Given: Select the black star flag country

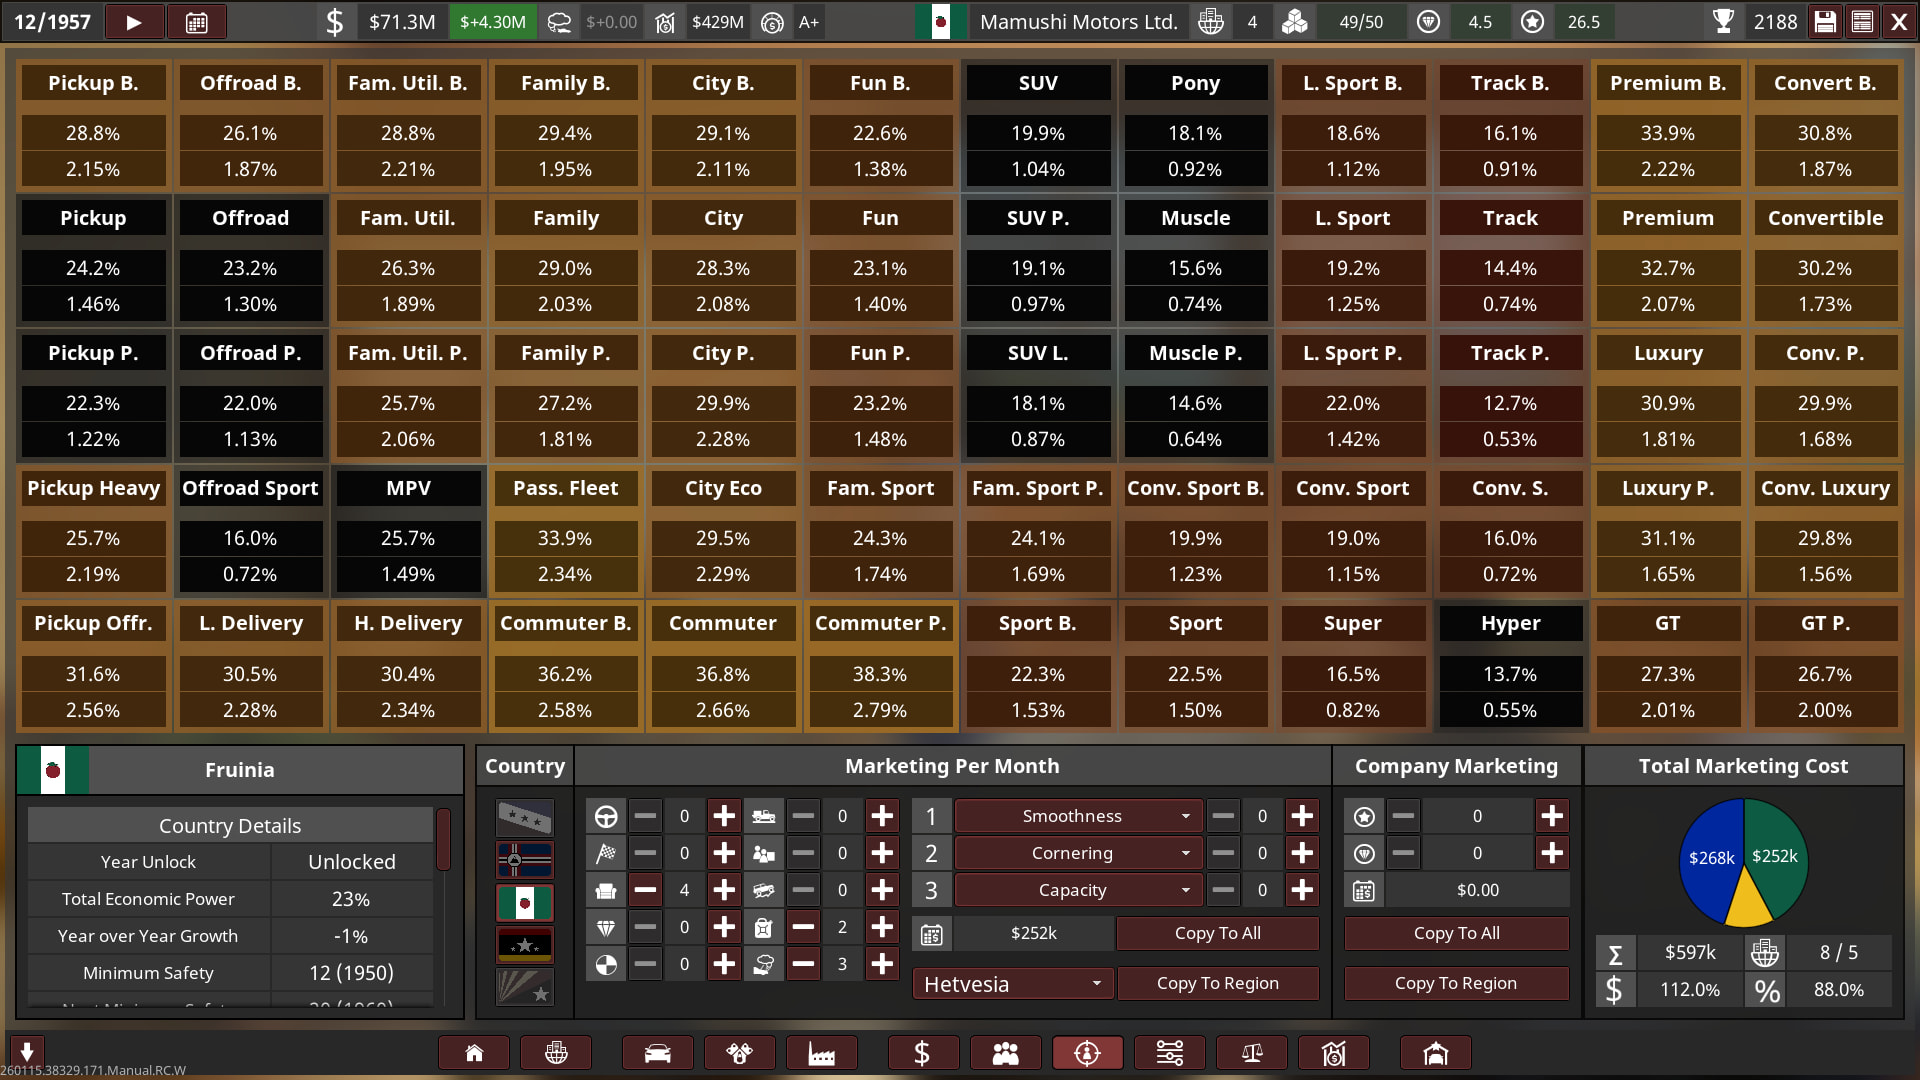Looking at the screenshot, I should coord(525,945).
